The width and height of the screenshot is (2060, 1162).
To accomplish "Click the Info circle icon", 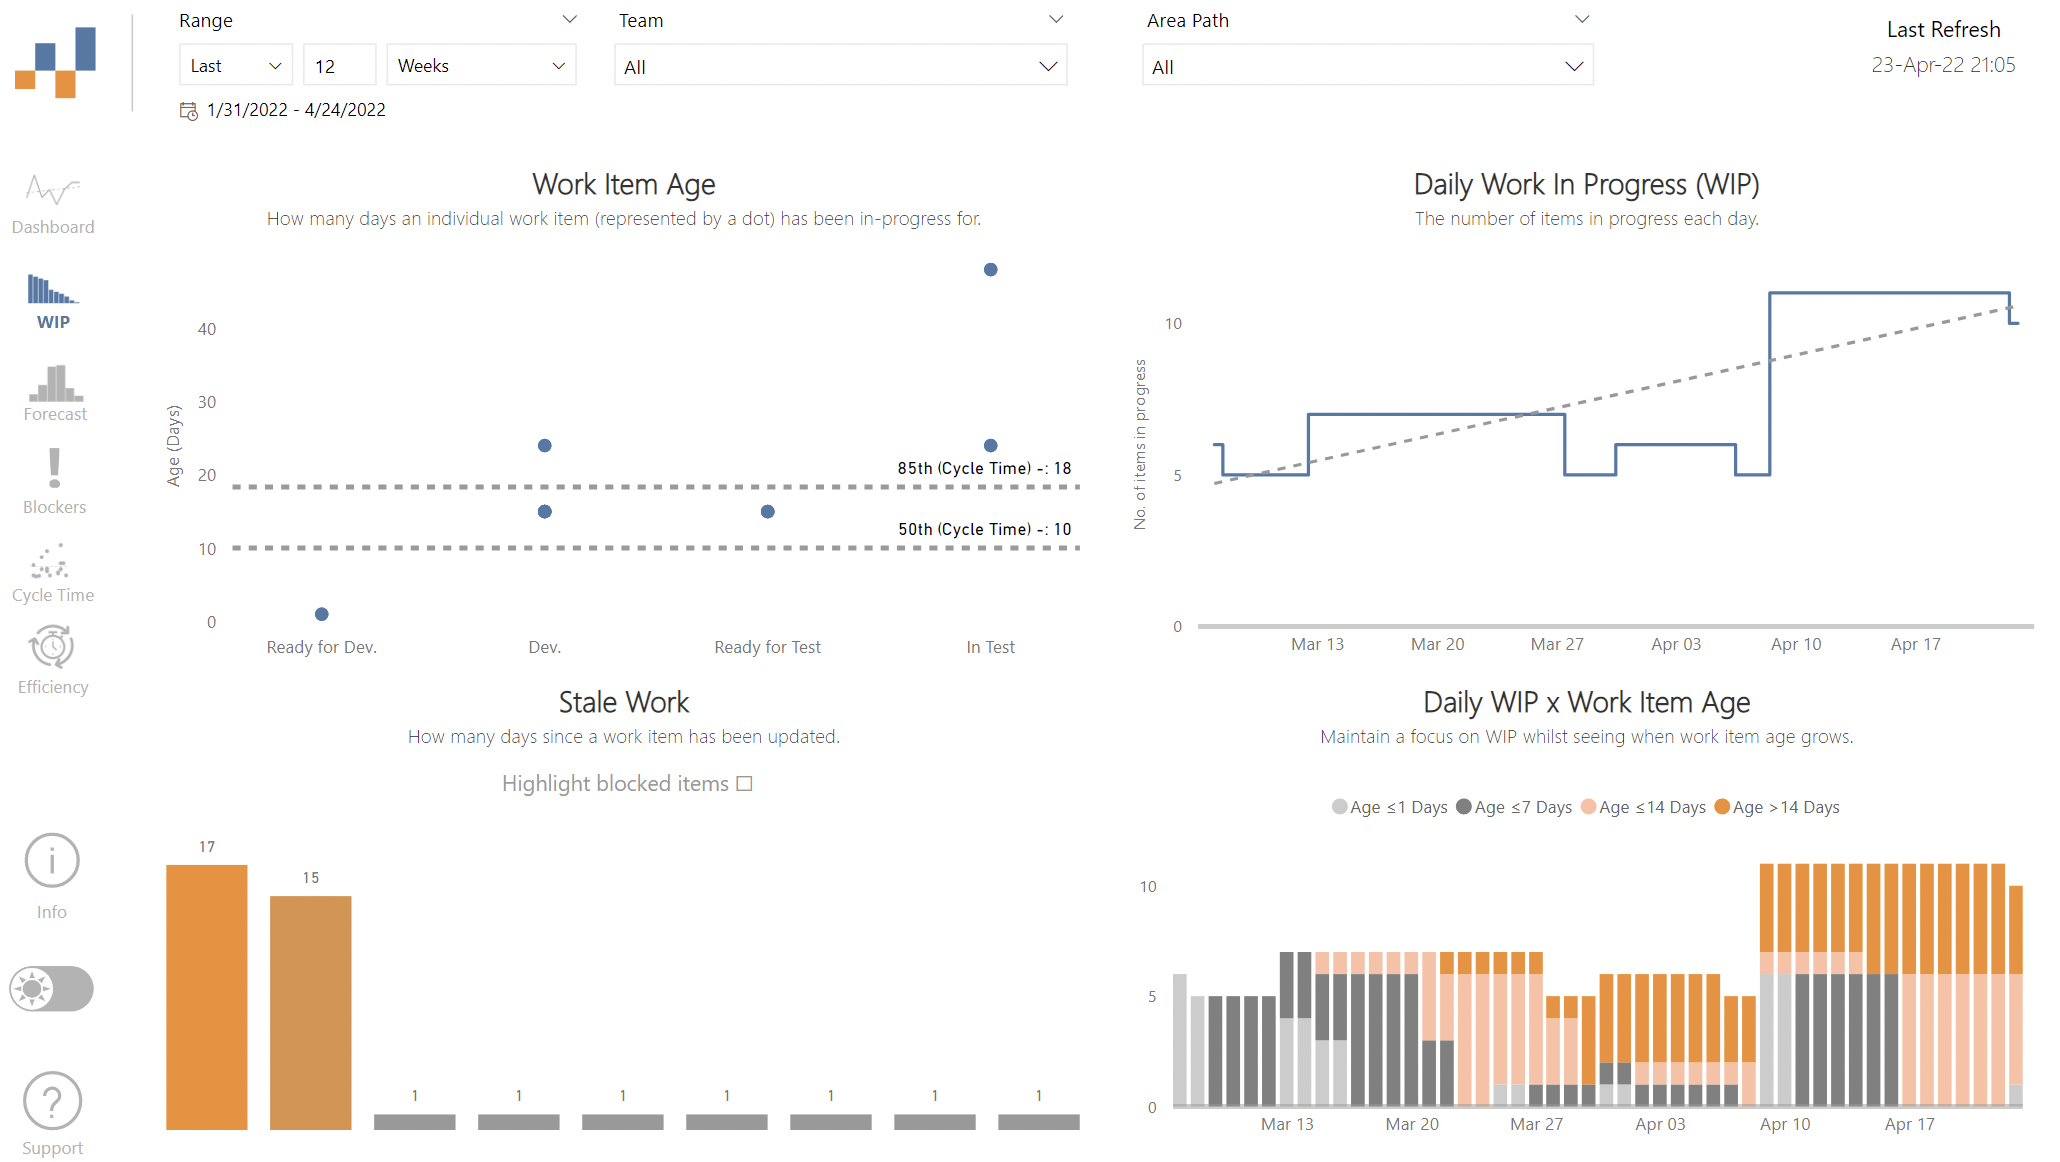I will 52,861.
